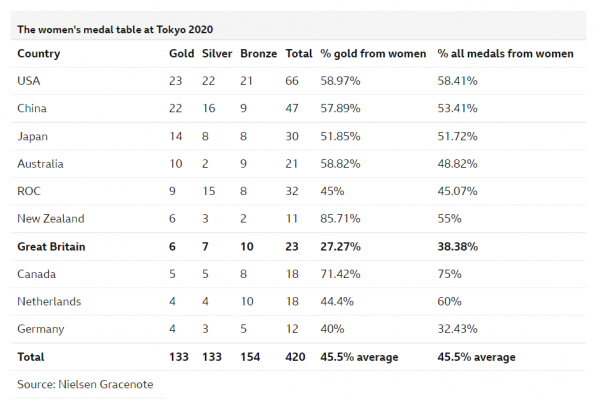
Task: Select the ROC row label
Action: (x=29, y=191)
